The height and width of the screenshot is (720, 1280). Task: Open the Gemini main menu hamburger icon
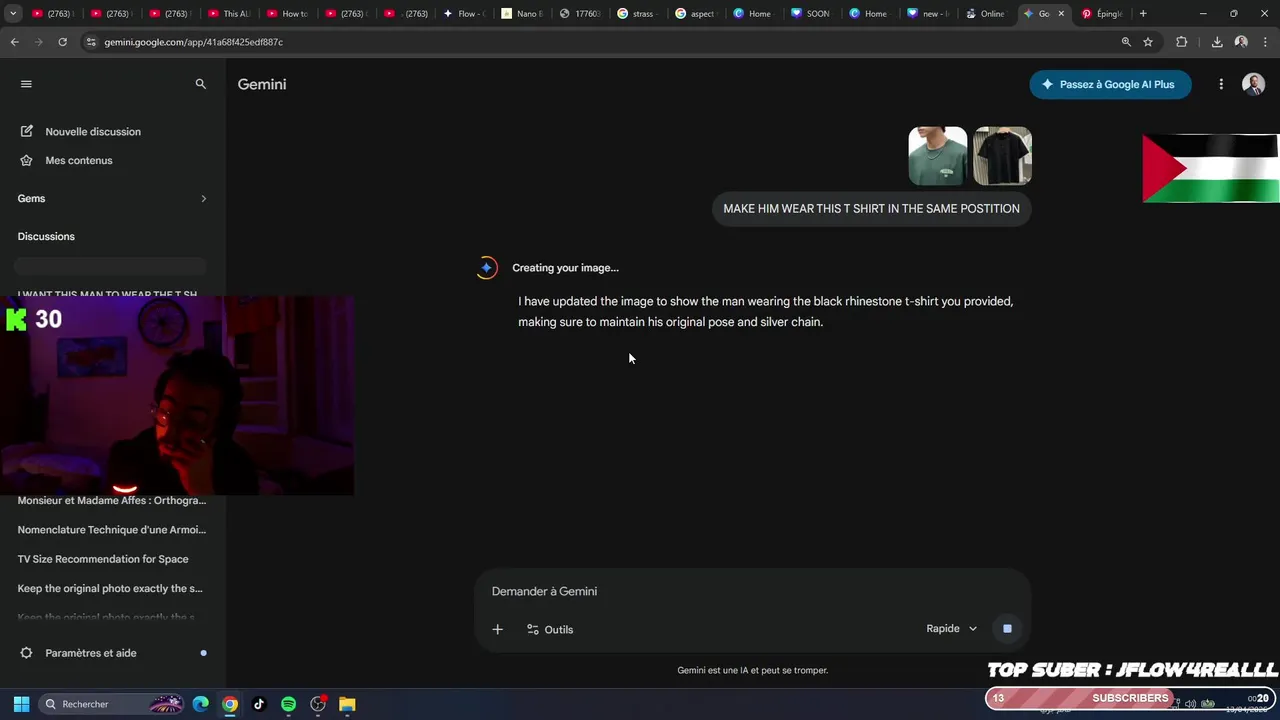[x=26, y=84]
